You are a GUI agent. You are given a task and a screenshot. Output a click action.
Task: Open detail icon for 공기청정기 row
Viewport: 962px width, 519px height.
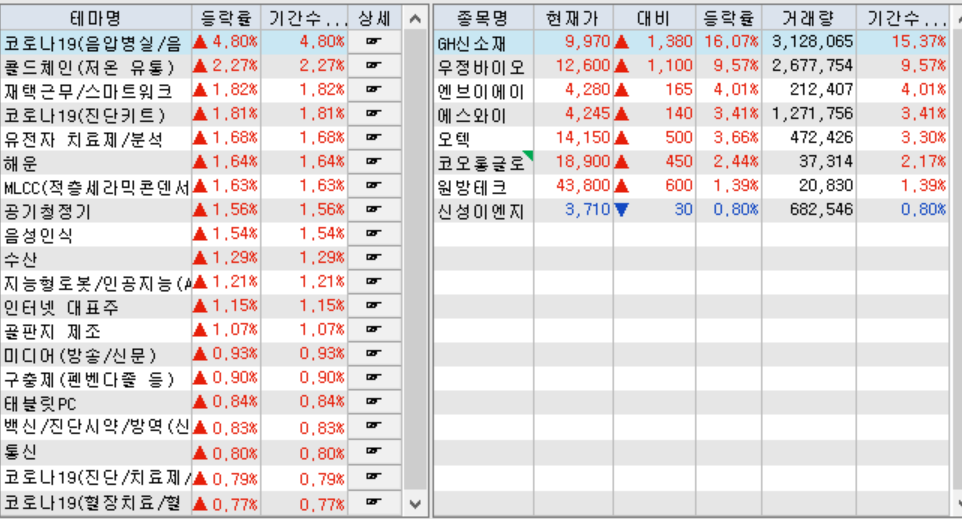click(374, 209)
